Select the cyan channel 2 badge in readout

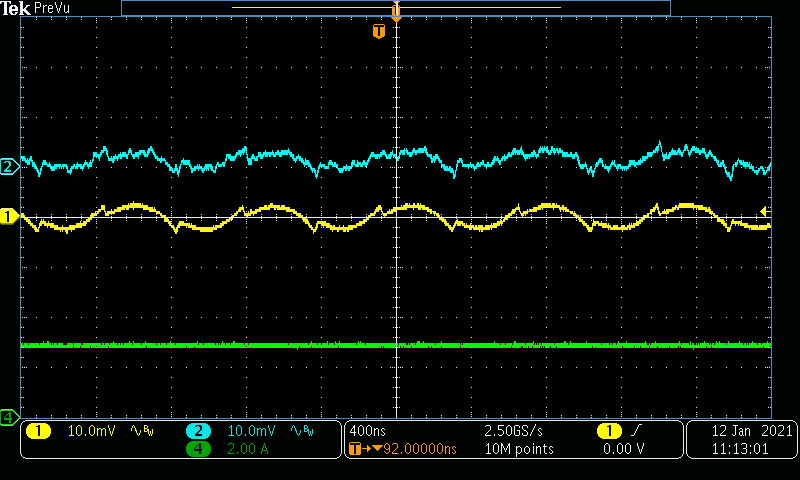[x=198, y=431]
